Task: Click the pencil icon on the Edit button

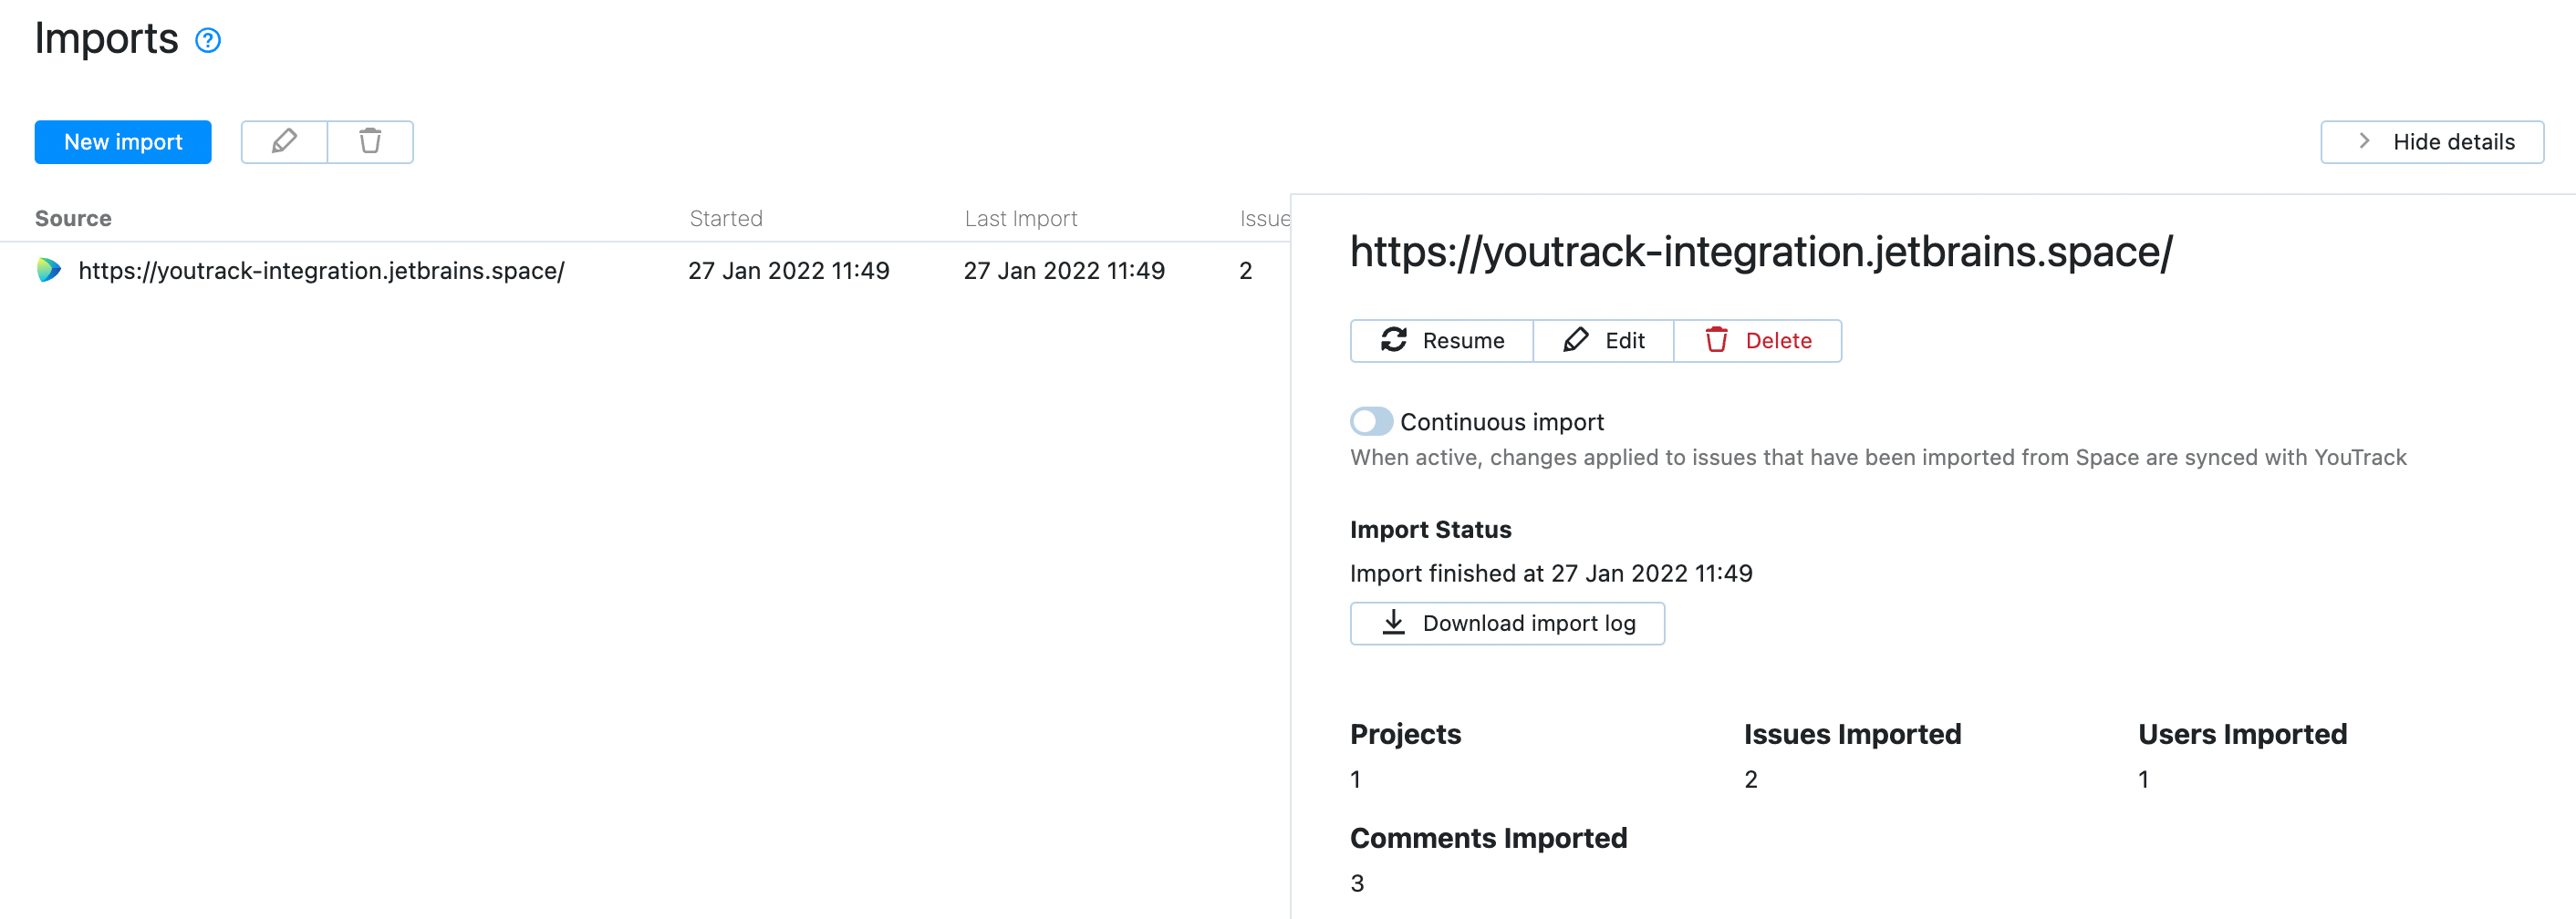Action: pos(1576,340)
